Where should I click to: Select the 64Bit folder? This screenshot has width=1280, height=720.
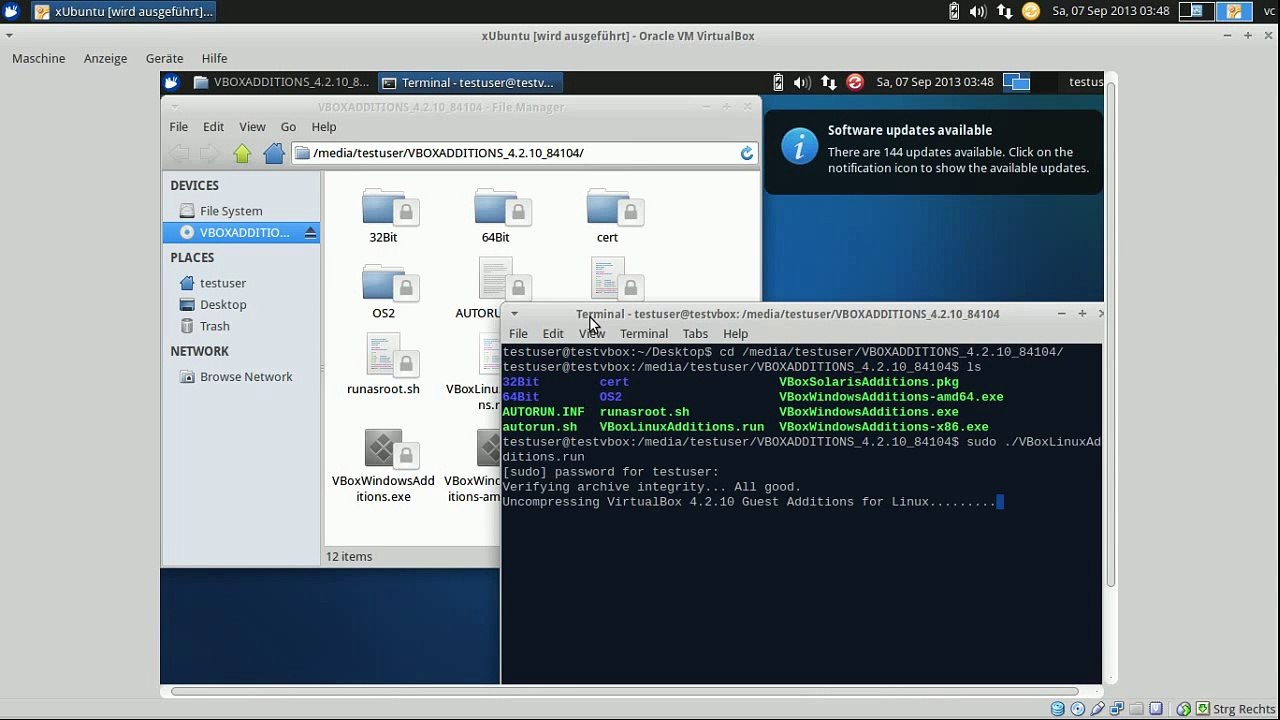click(496, 216)
